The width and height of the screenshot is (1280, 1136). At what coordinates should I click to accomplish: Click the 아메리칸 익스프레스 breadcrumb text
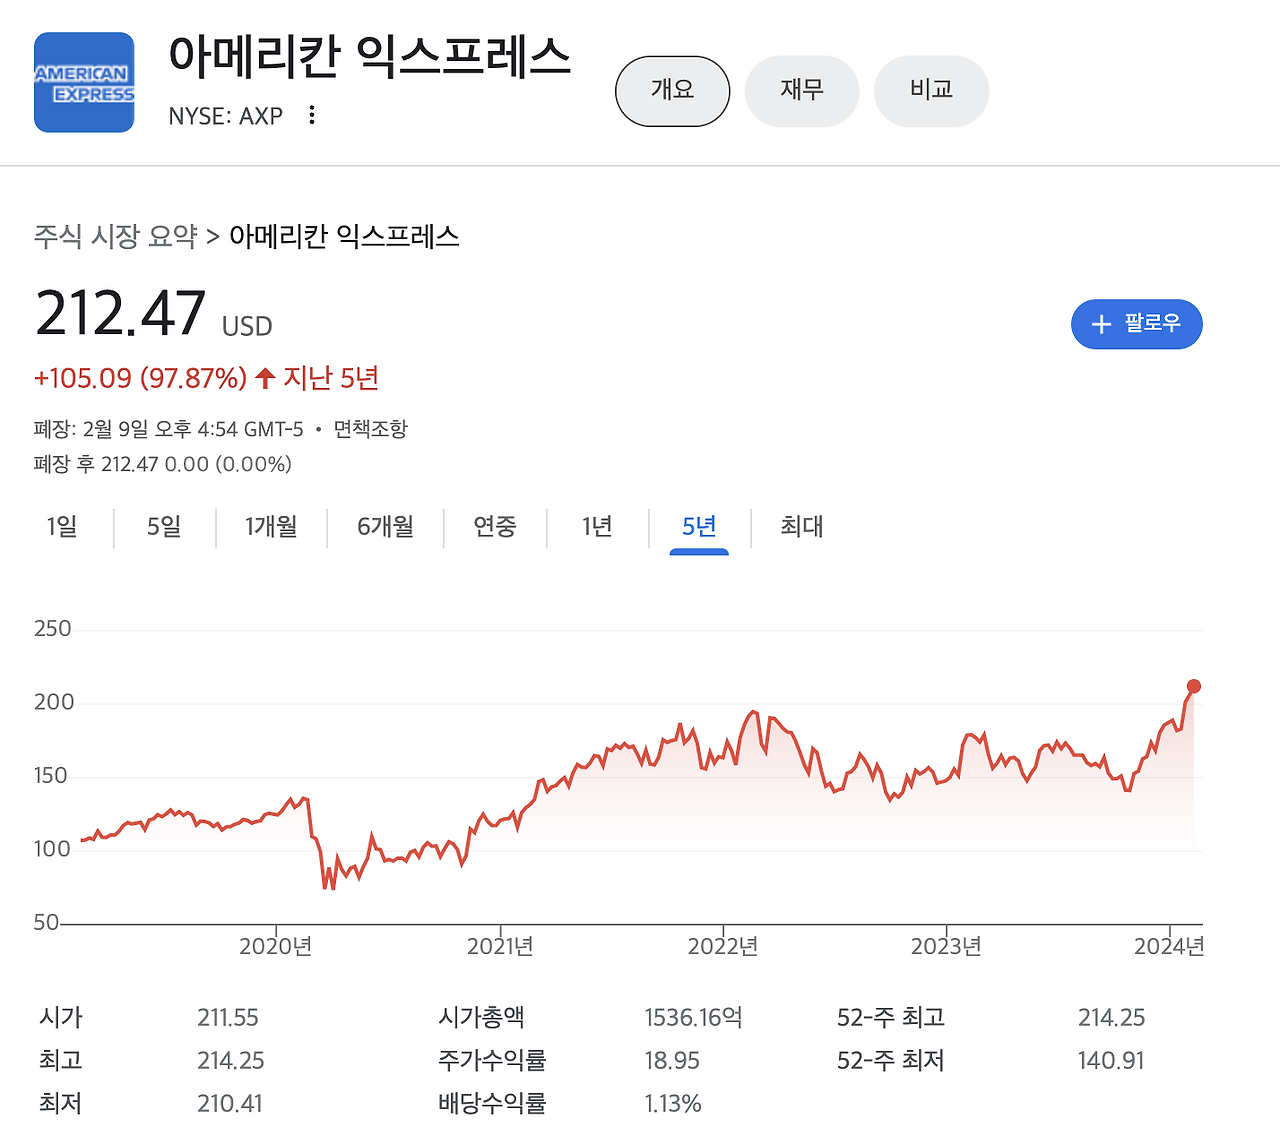344,237
